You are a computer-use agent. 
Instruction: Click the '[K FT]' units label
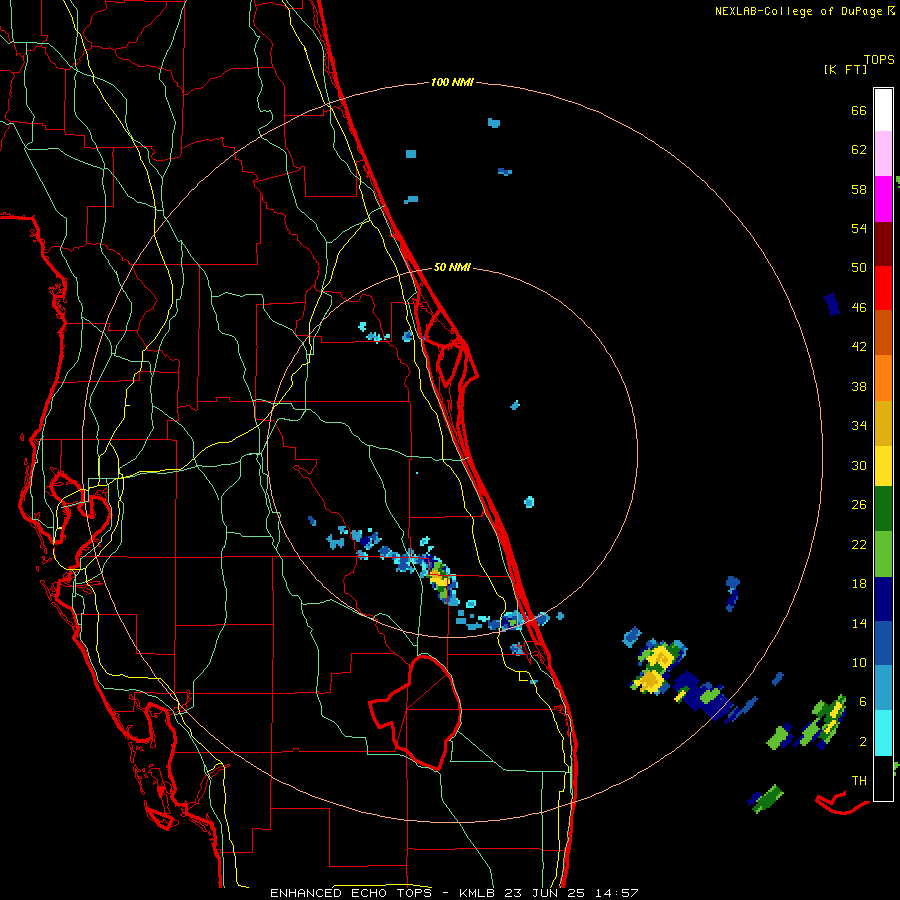845,69
